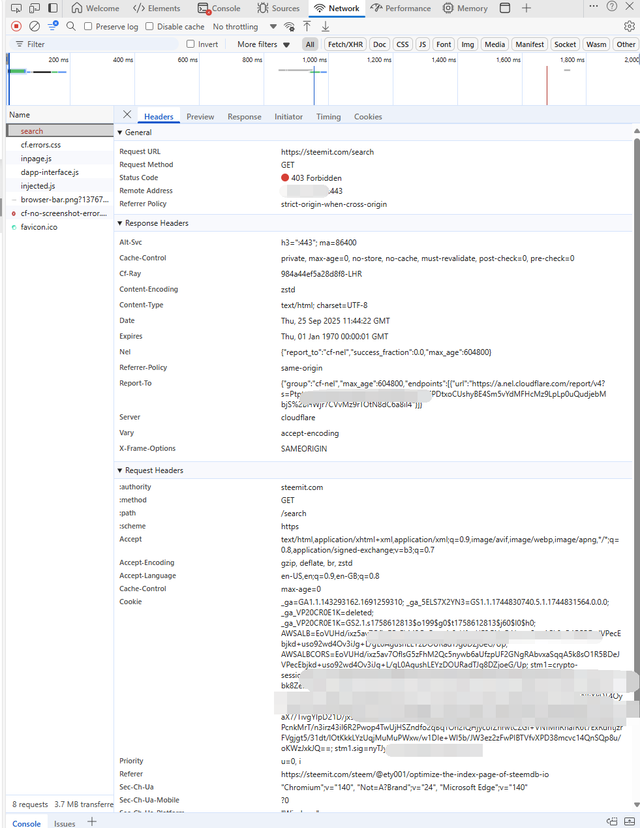Switch to the Timing tab
Viewport: 640px width, 828px height.
[x=328, y=117]
